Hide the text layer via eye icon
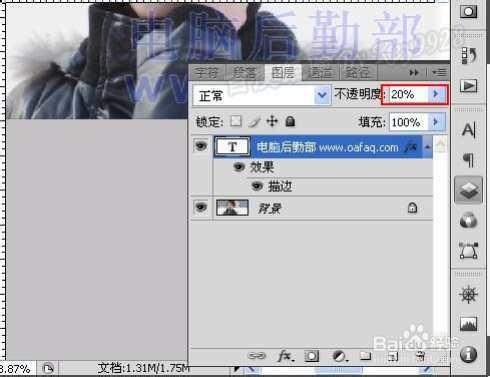Image resolution: width=490 pixels, height=377 pixels. 201,146
